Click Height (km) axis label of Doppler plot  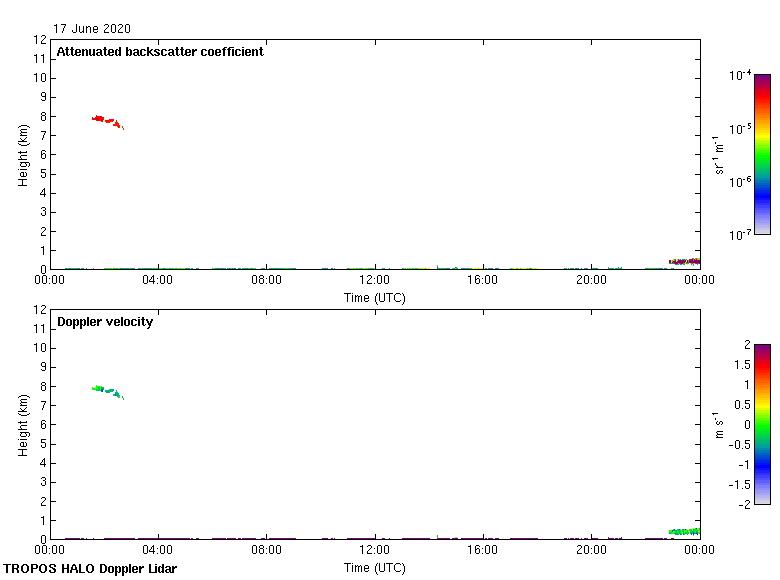click(23, 425)
